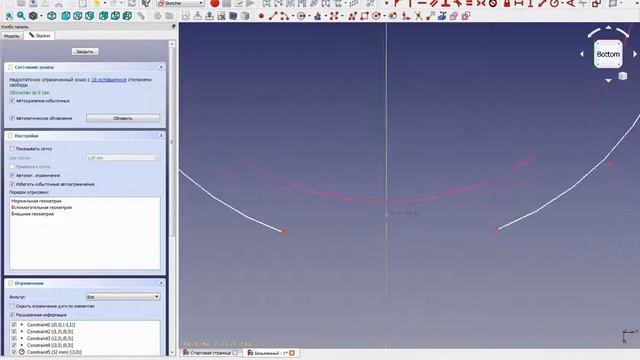Click the red Record macro button
640x360 pixels.
point(214,3)
